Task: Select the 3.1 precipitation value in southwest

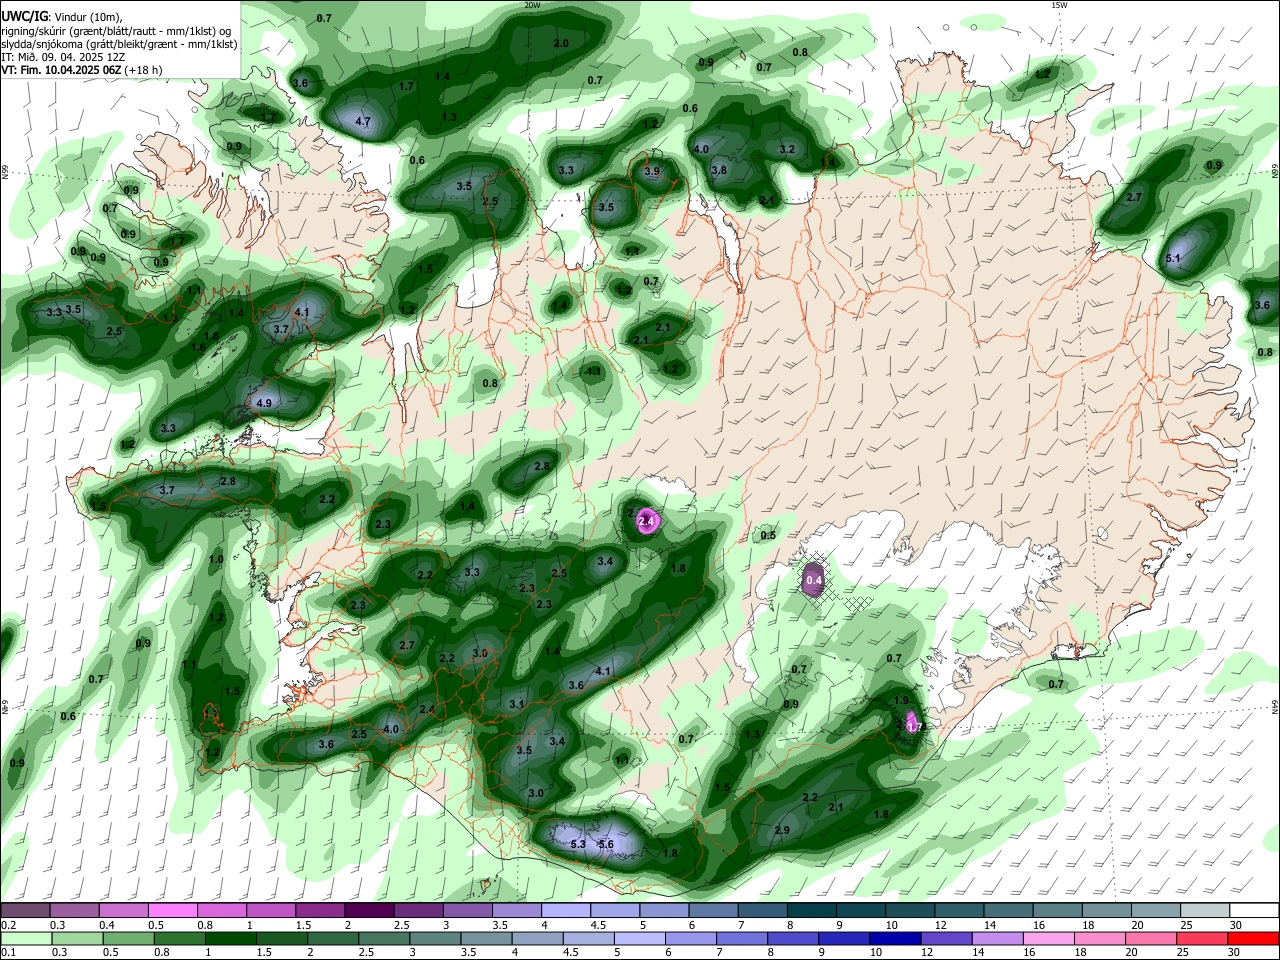Action: (517, 705)
